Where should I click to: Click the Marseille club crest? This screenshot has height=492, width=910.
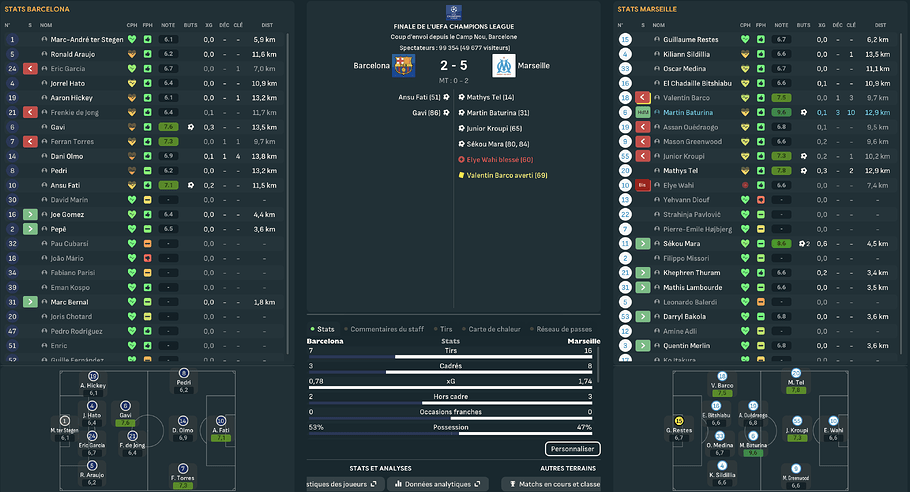(504, 66)
